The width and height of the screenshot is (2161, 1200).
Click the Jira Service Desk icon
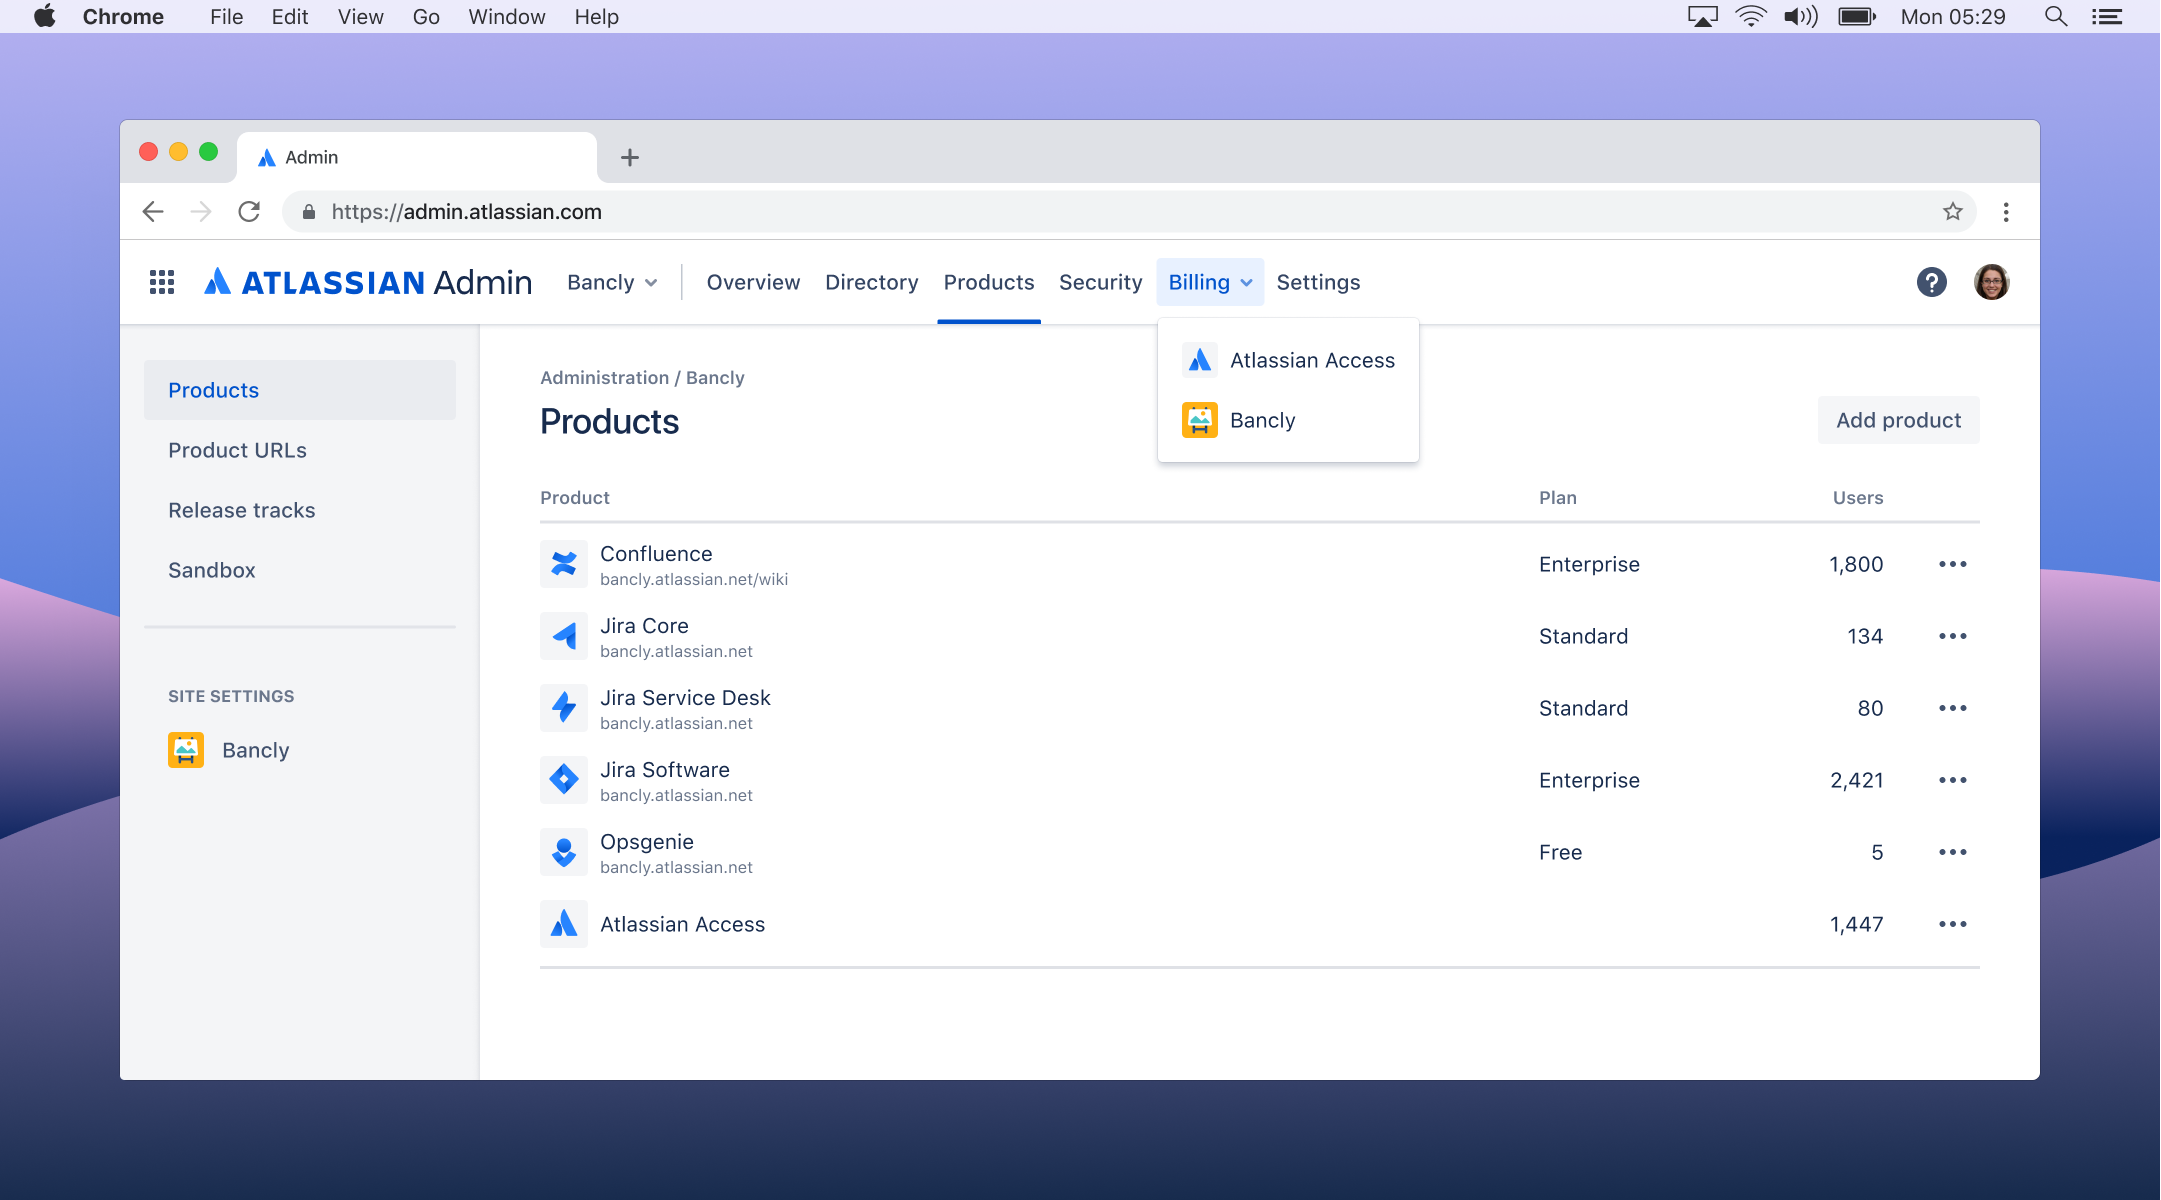coord(564,708)
